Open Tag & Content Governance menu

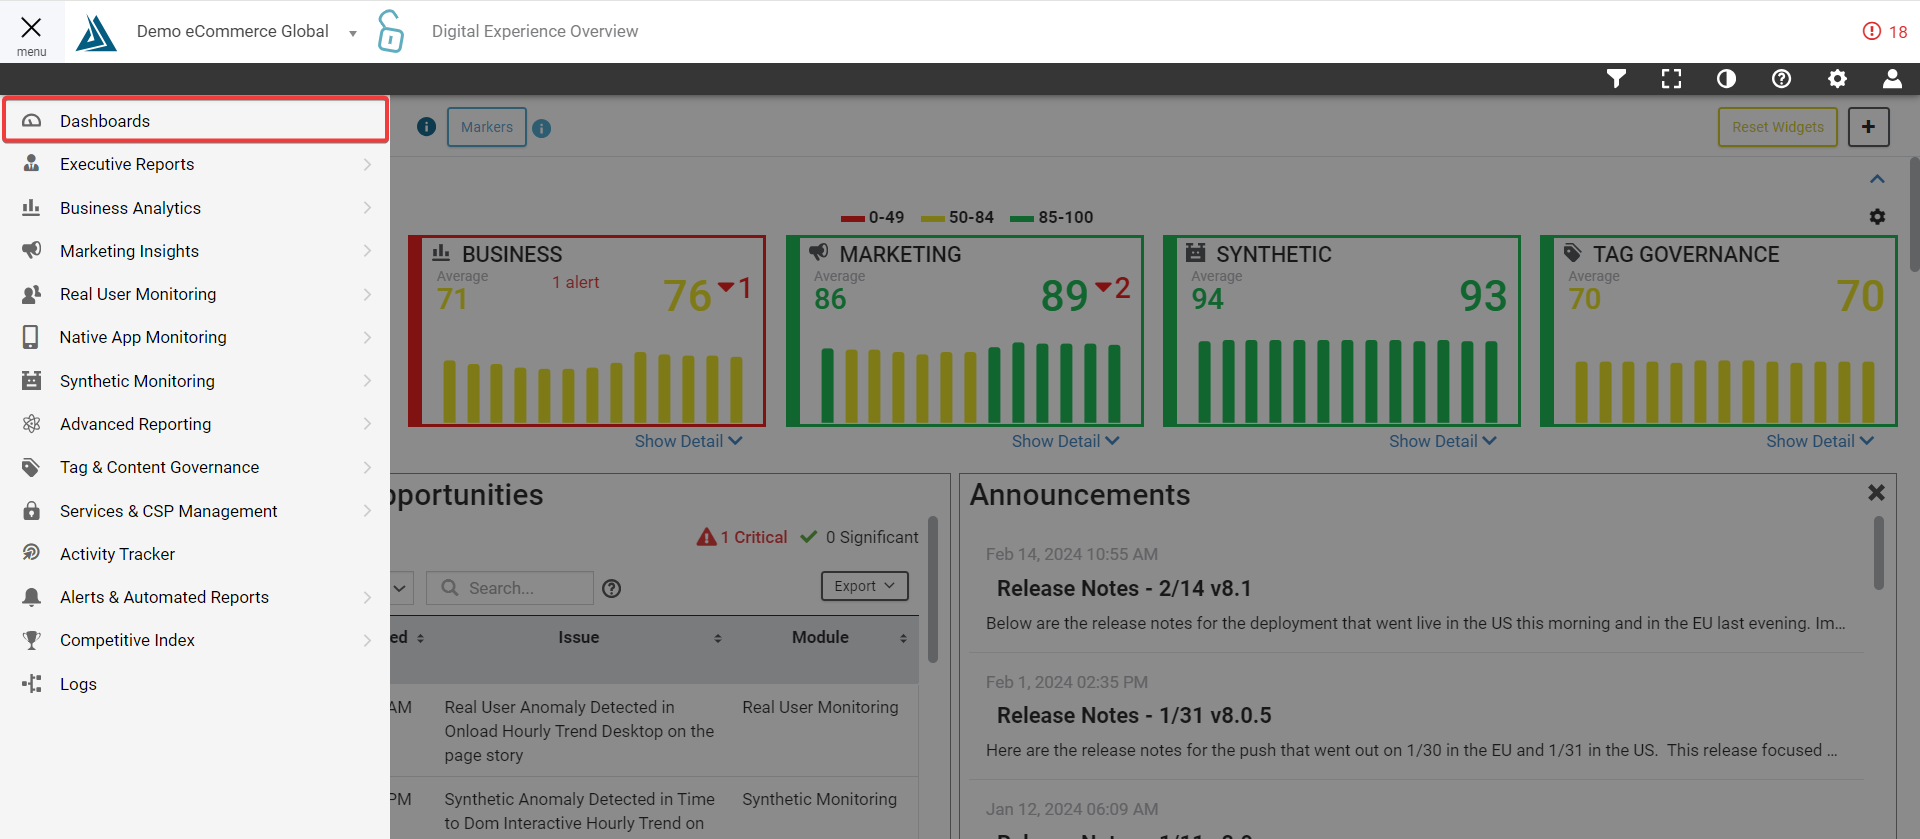tap(159, 467)
